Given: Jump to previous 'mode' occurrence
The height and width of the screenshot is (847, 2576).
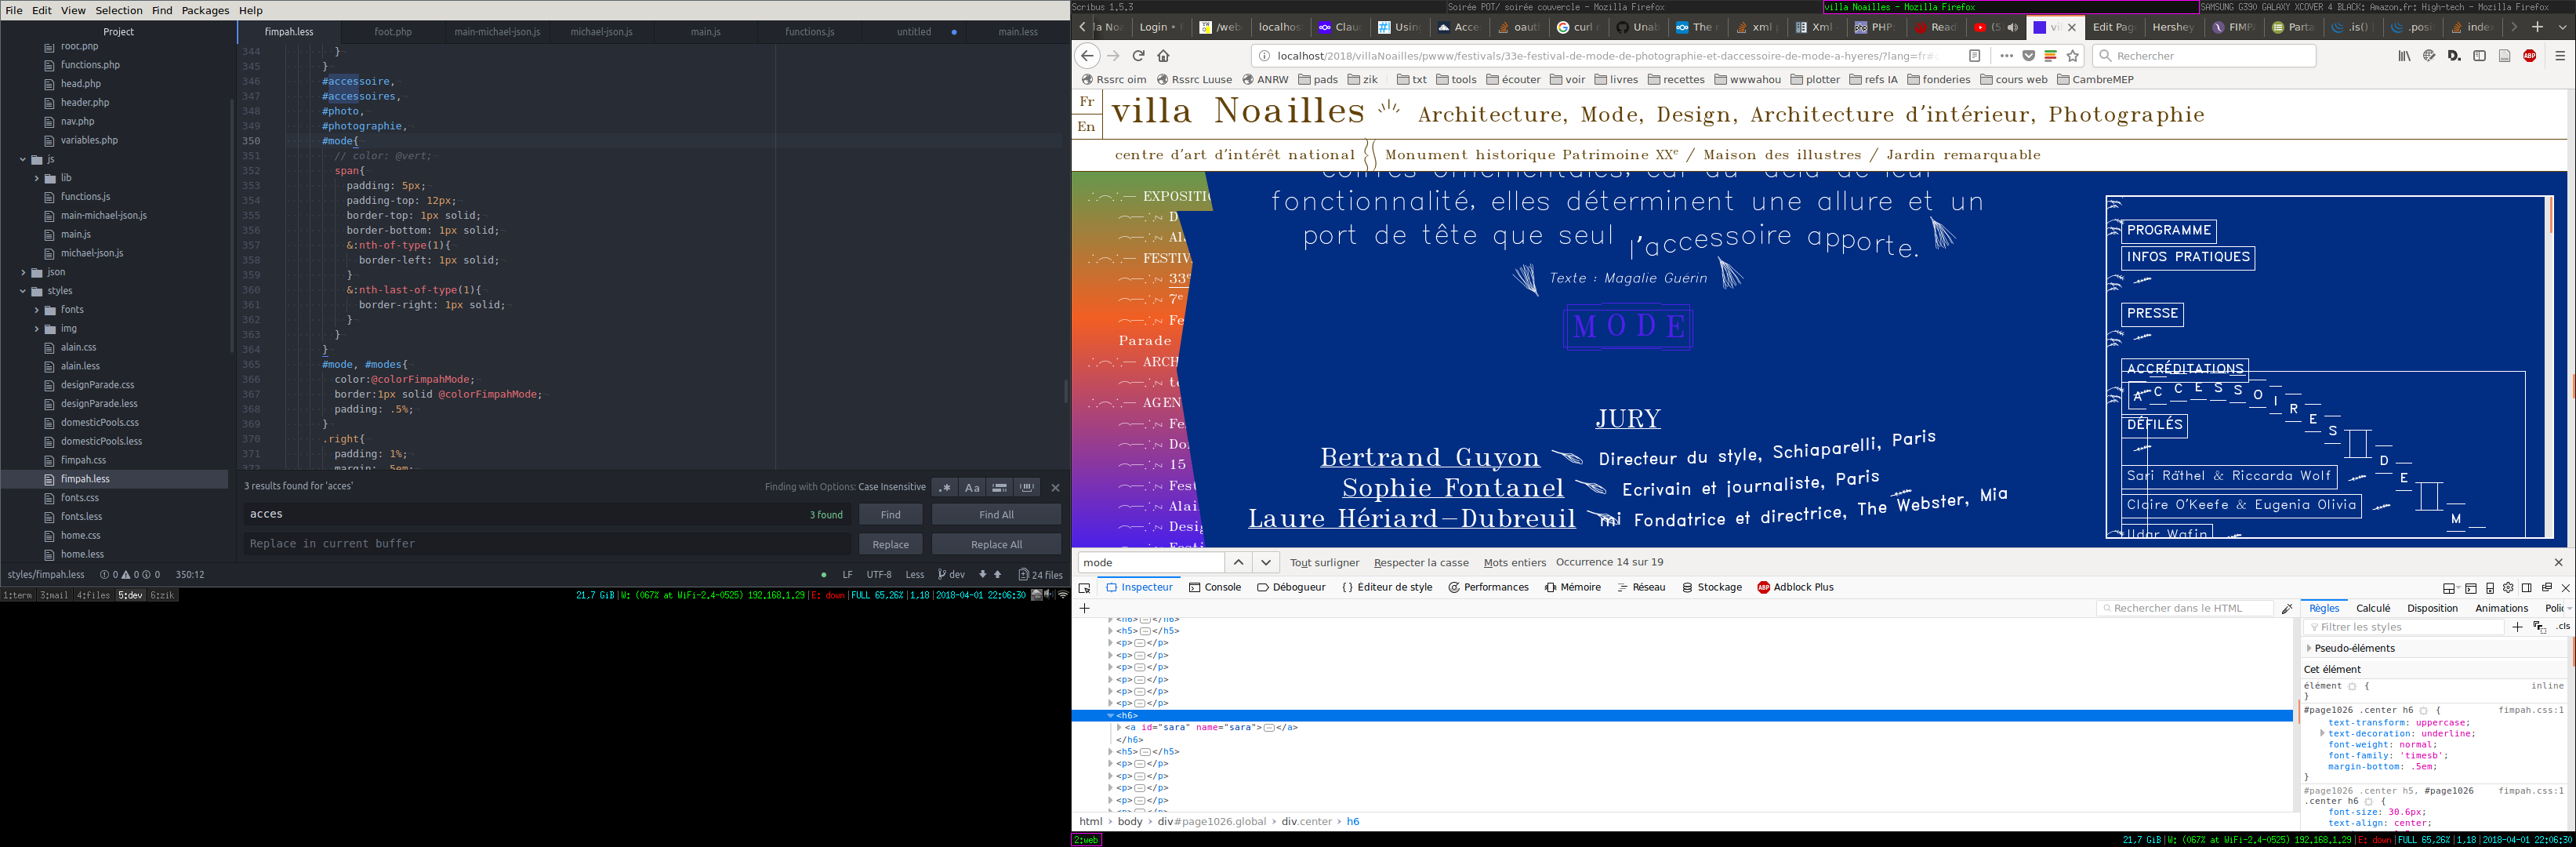Looking at the screenshot, I should click(x=1238, y=562).
